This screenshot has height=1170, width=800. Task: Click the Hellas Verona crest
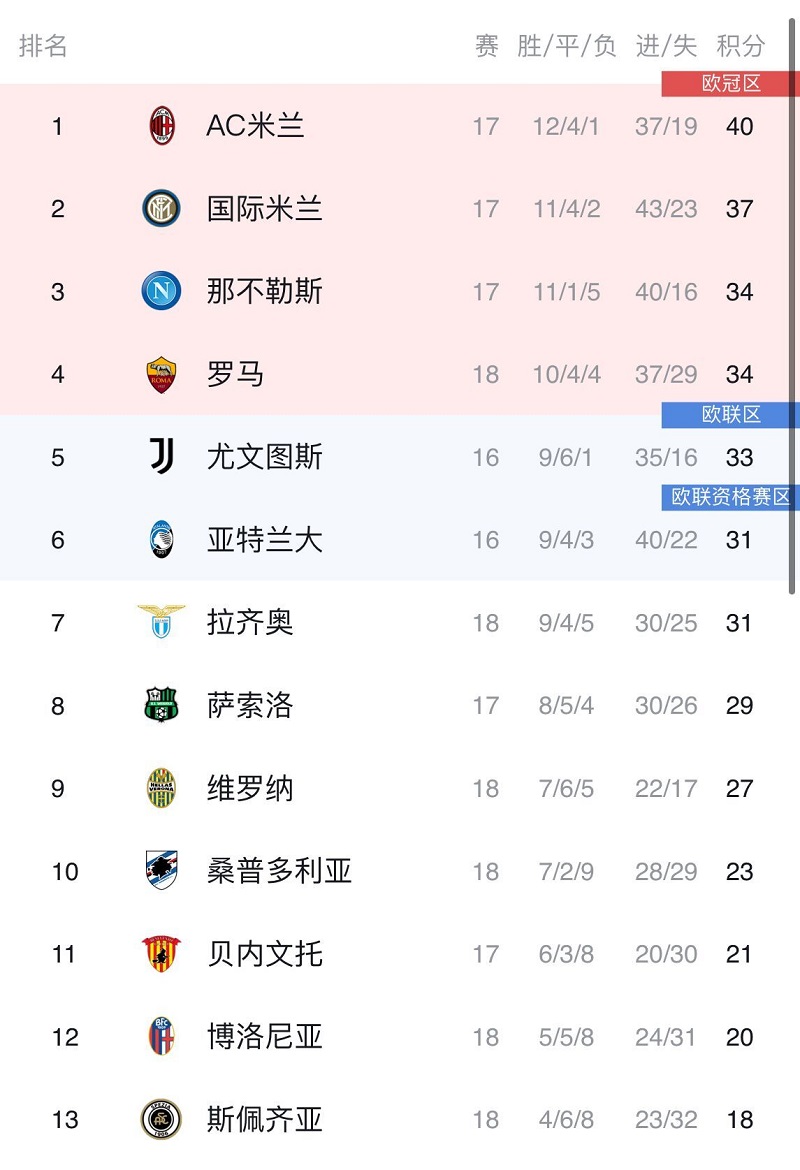pos(161,788)
